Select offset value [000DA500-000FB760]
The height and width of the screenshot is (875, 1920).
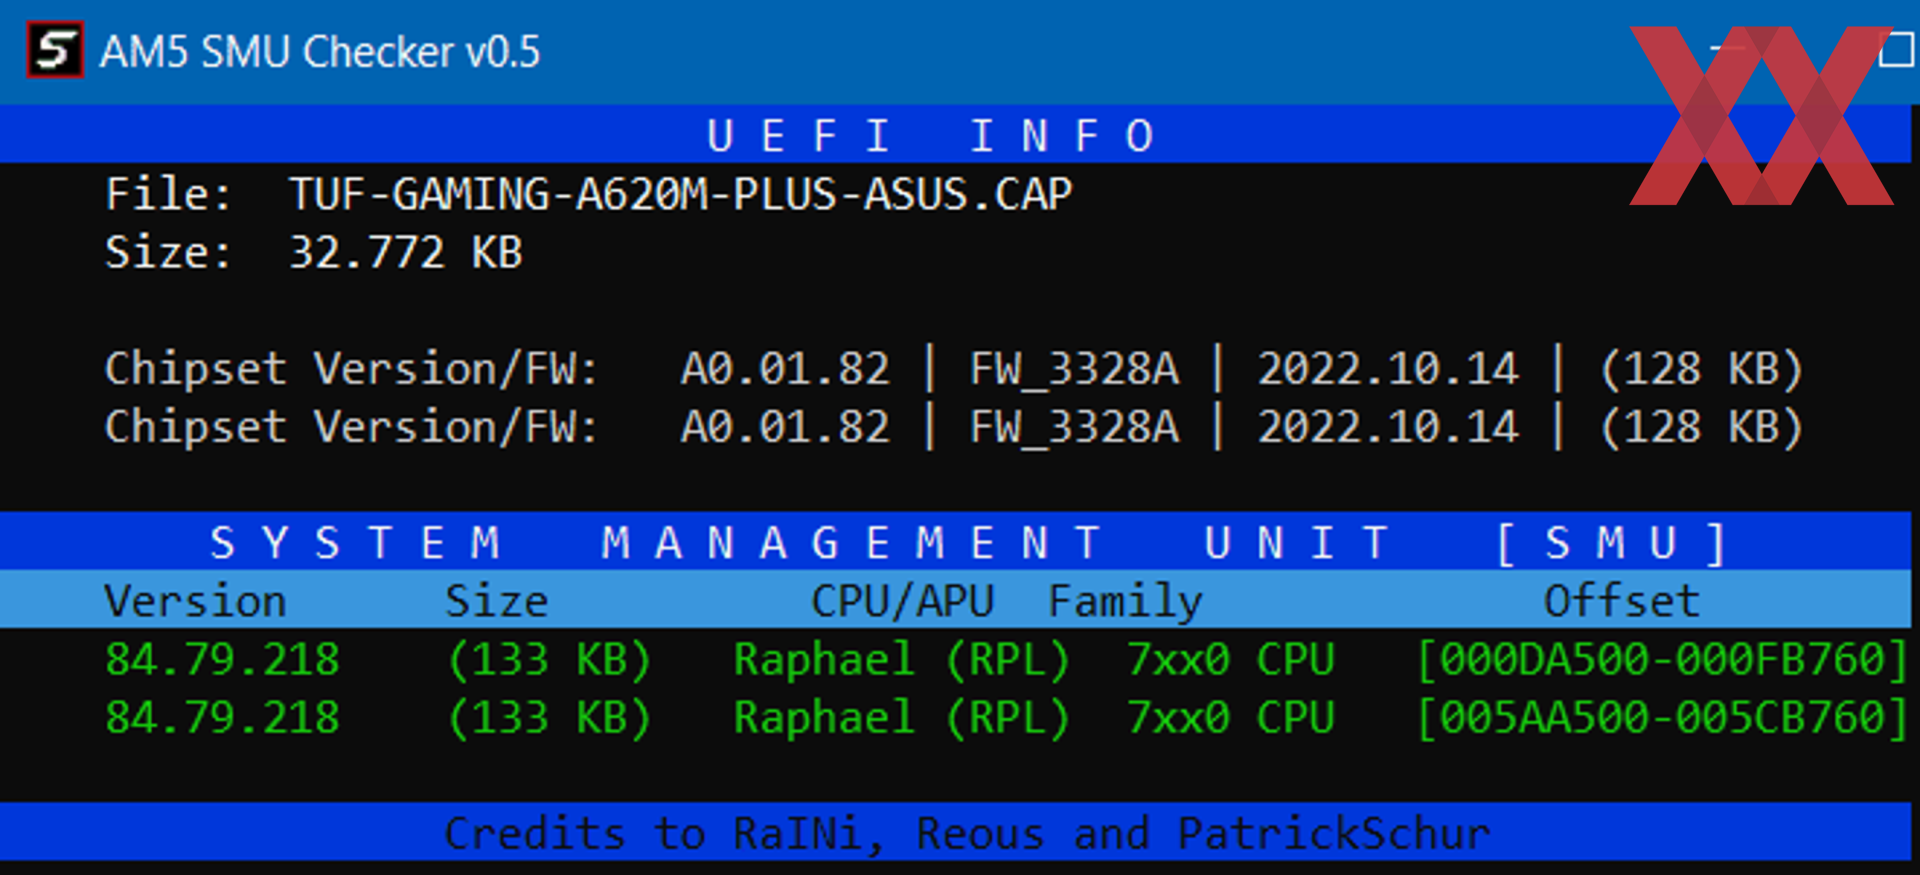click(1663, 659)
